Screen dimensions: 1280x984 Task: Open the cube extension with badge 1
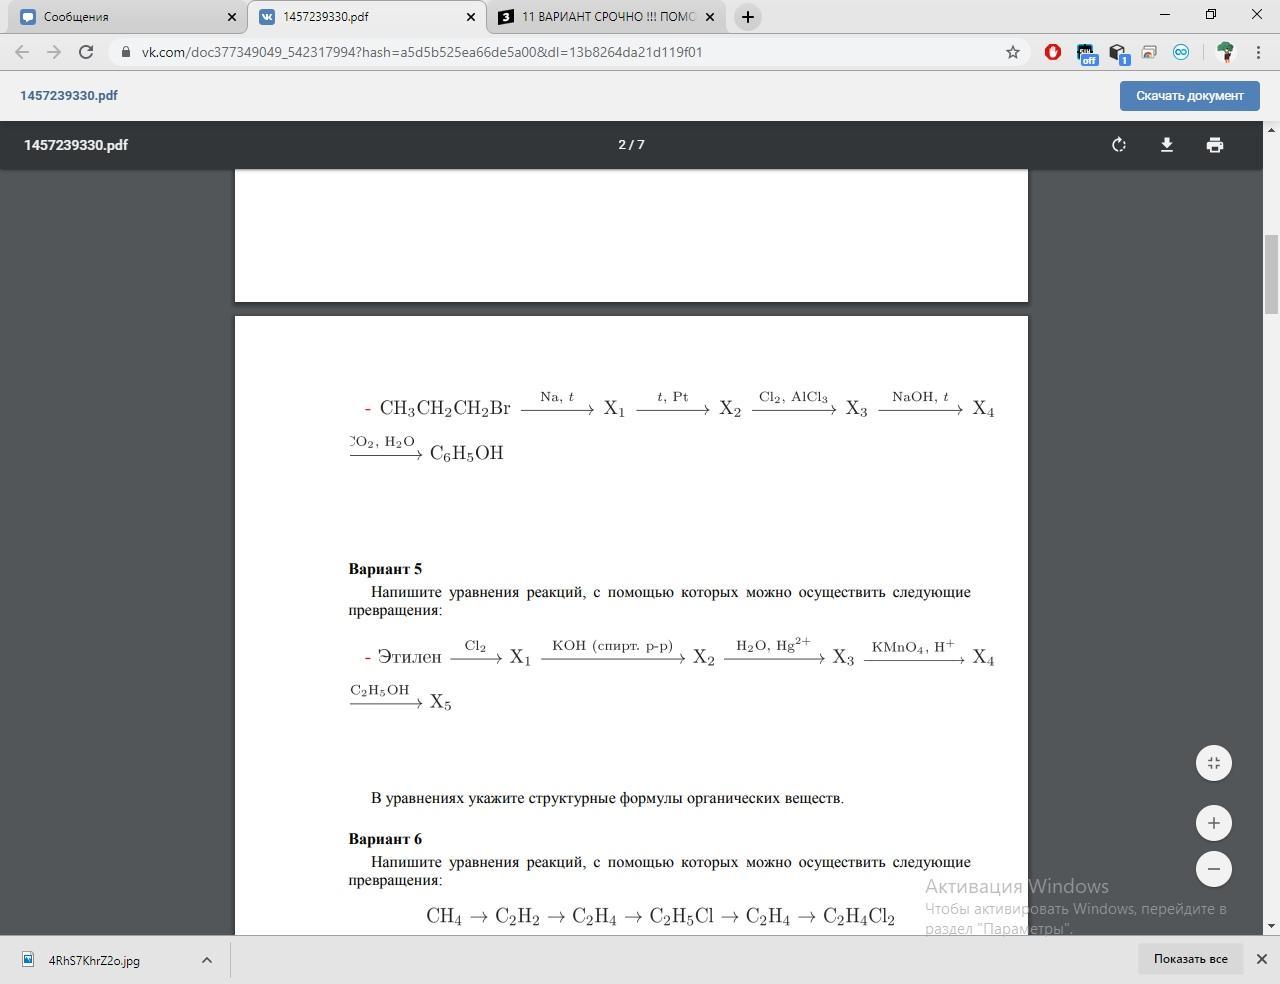pos(1118,53)
